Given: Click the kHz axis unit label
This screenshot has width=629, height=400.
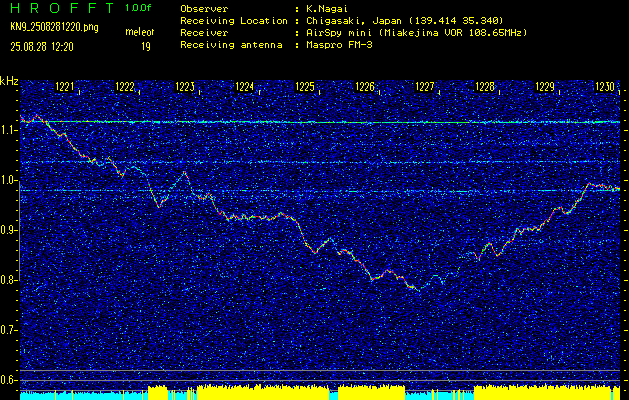Looking at the screenshot, I should 9,81.
